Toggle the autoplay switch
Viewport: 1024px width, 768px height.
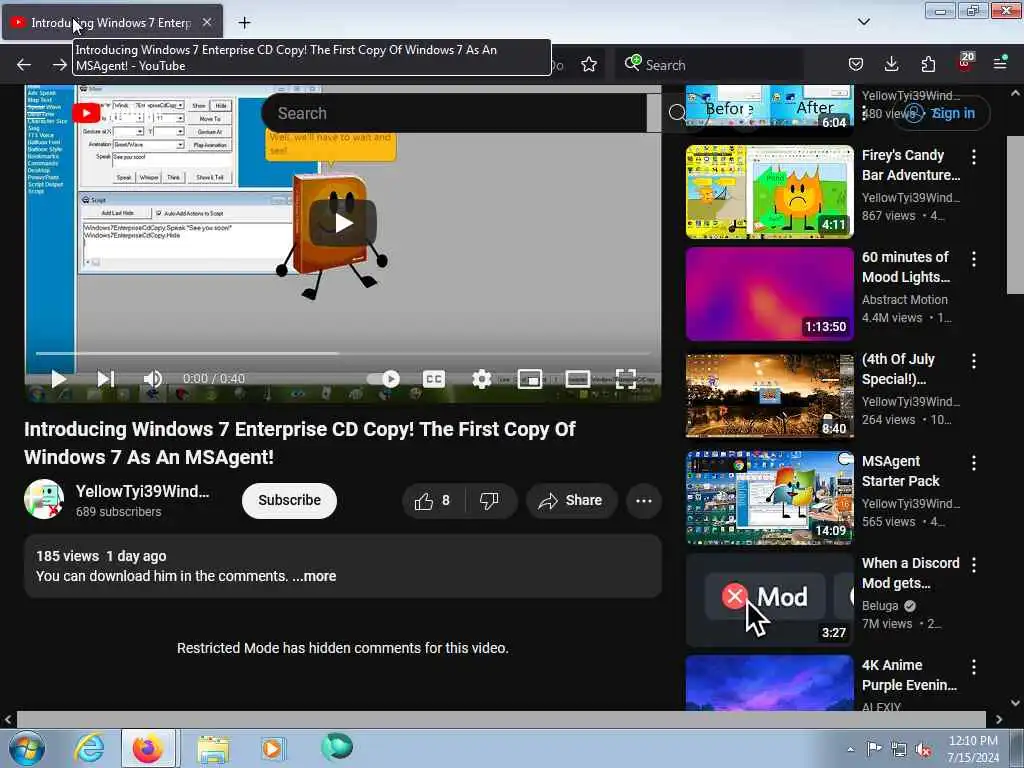pyautogui.click(x=383, y=379)
